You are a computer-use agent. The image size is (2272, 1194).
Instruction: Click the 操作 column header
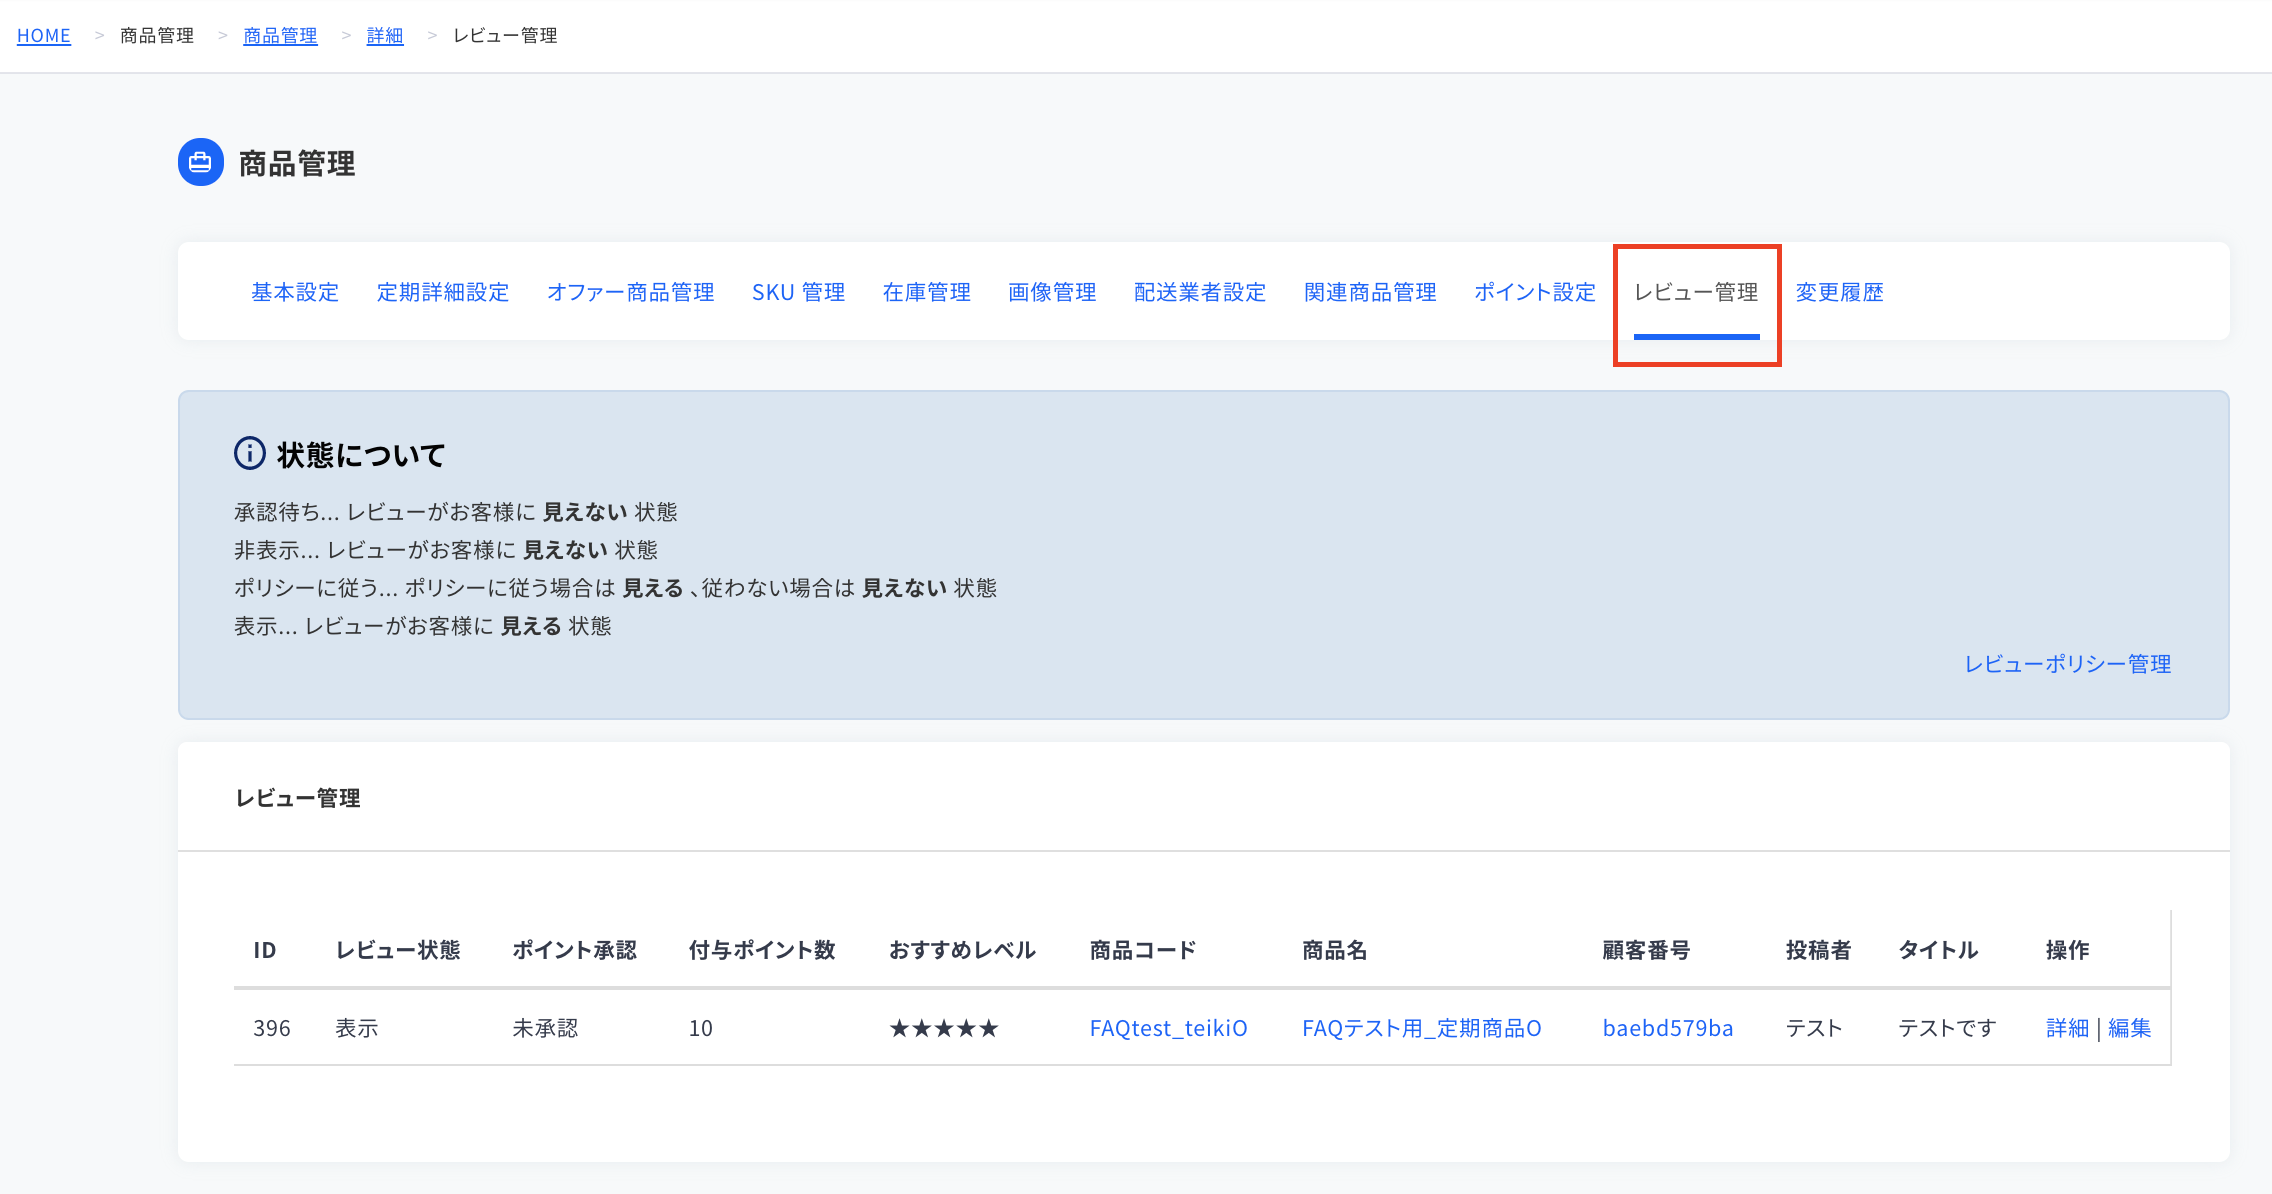(x=2068, y=950)
